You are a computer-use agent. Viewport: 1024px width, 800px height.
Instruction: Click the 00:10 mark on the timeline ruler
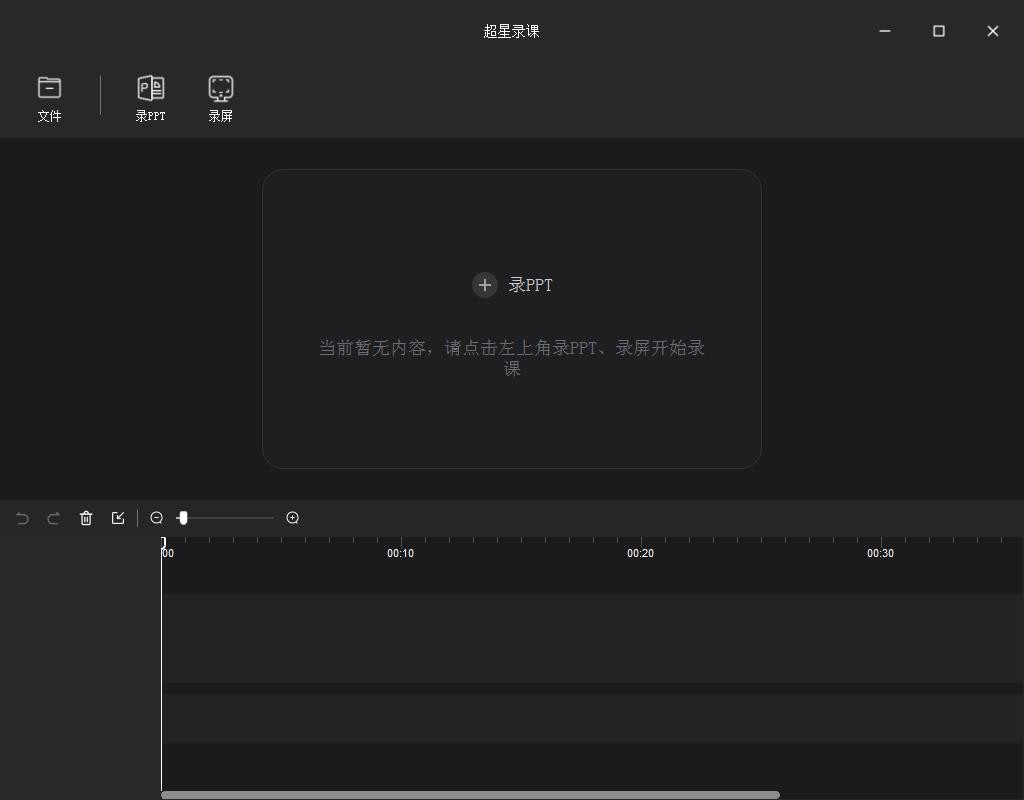(x=400, y=552)
